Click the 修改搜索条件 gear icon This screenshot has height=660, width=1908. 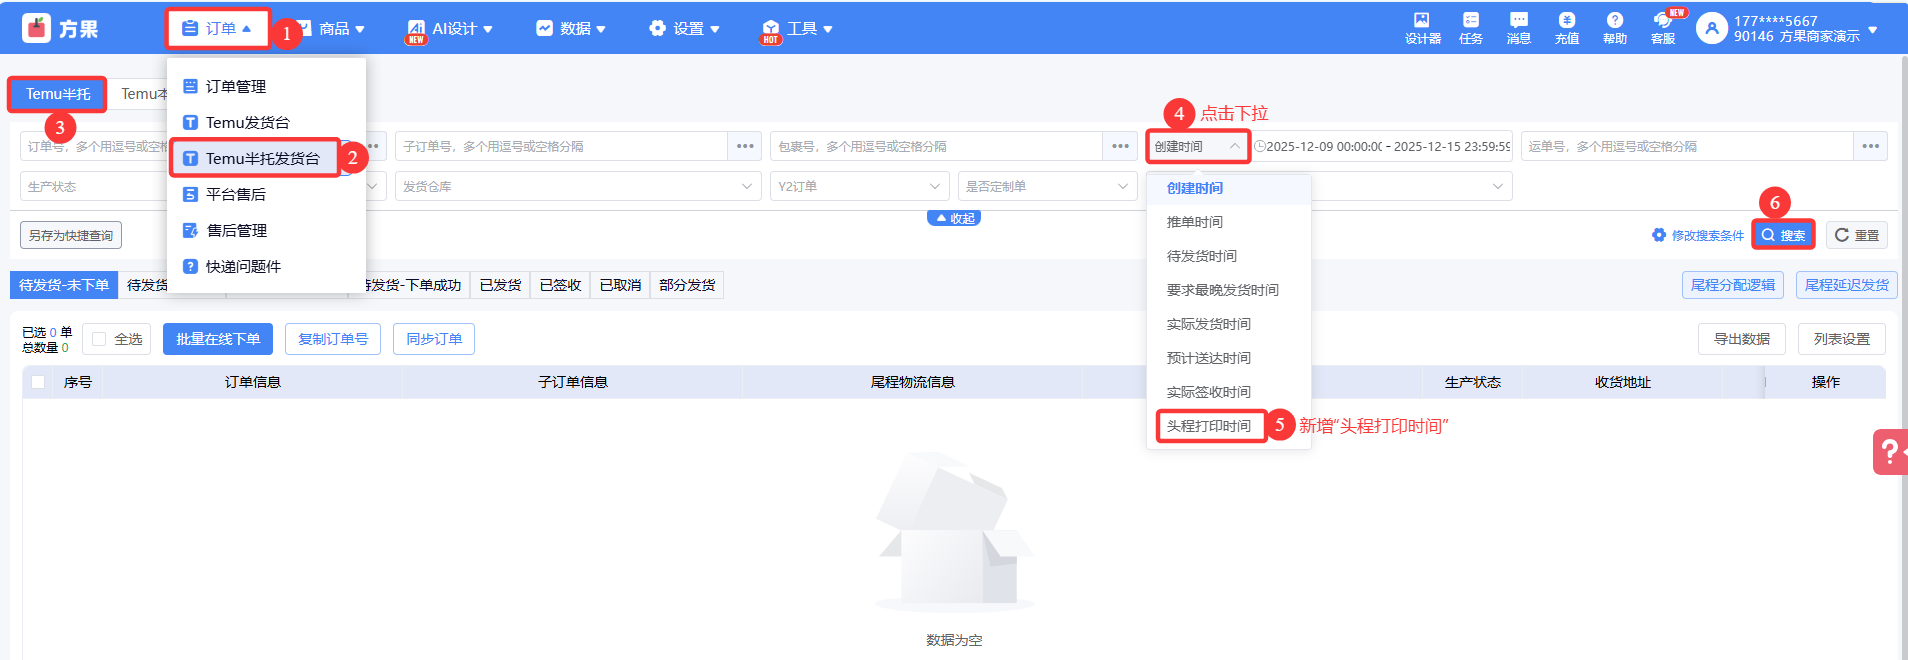click(x=1659, y=235)
